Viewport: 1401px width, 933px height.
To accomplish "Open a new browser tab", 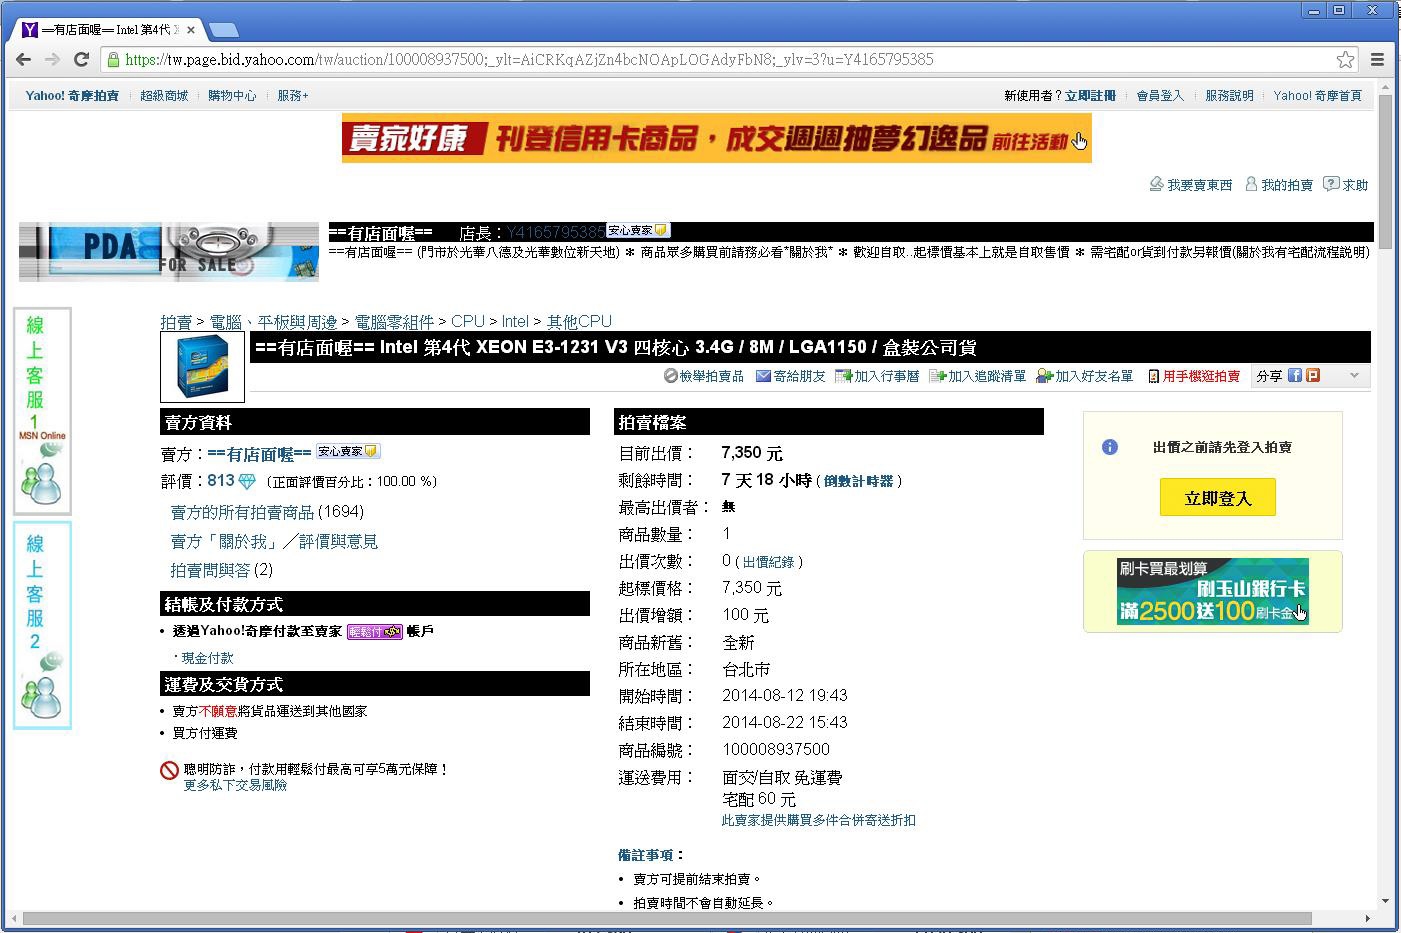I will point(223,30).
